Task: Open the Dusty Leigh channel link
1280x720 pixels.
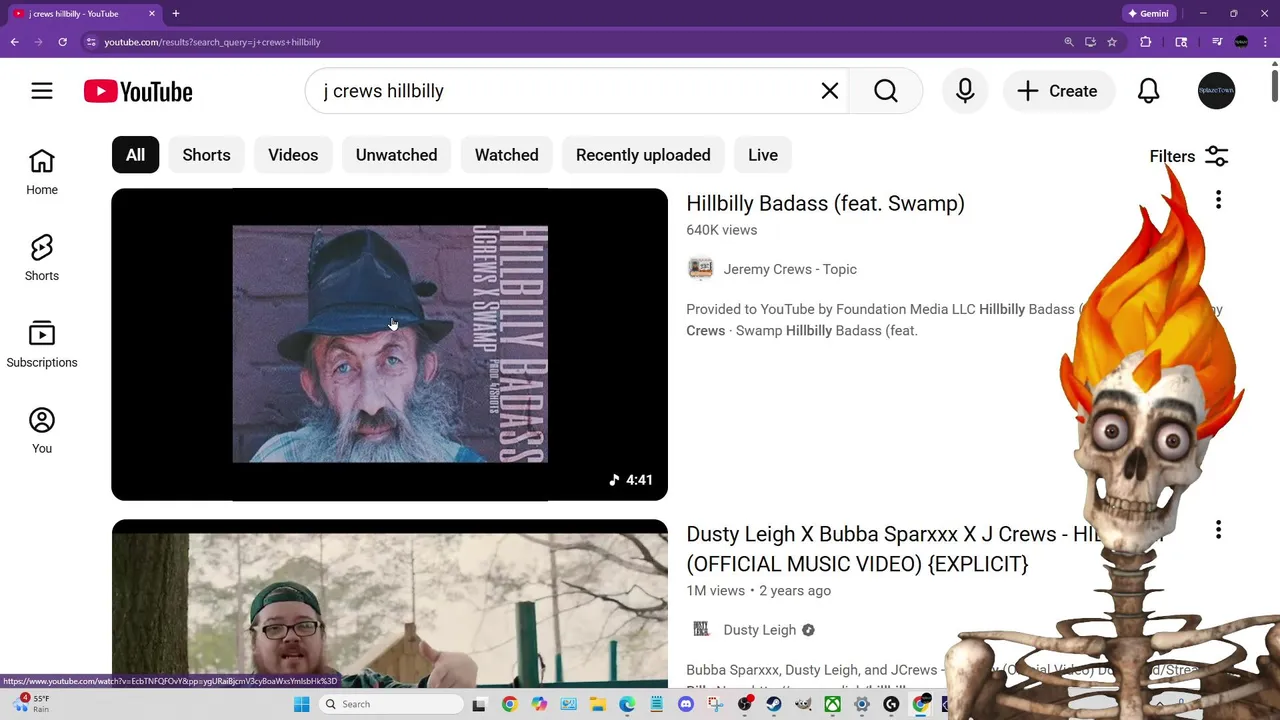Action: [759, 630]
